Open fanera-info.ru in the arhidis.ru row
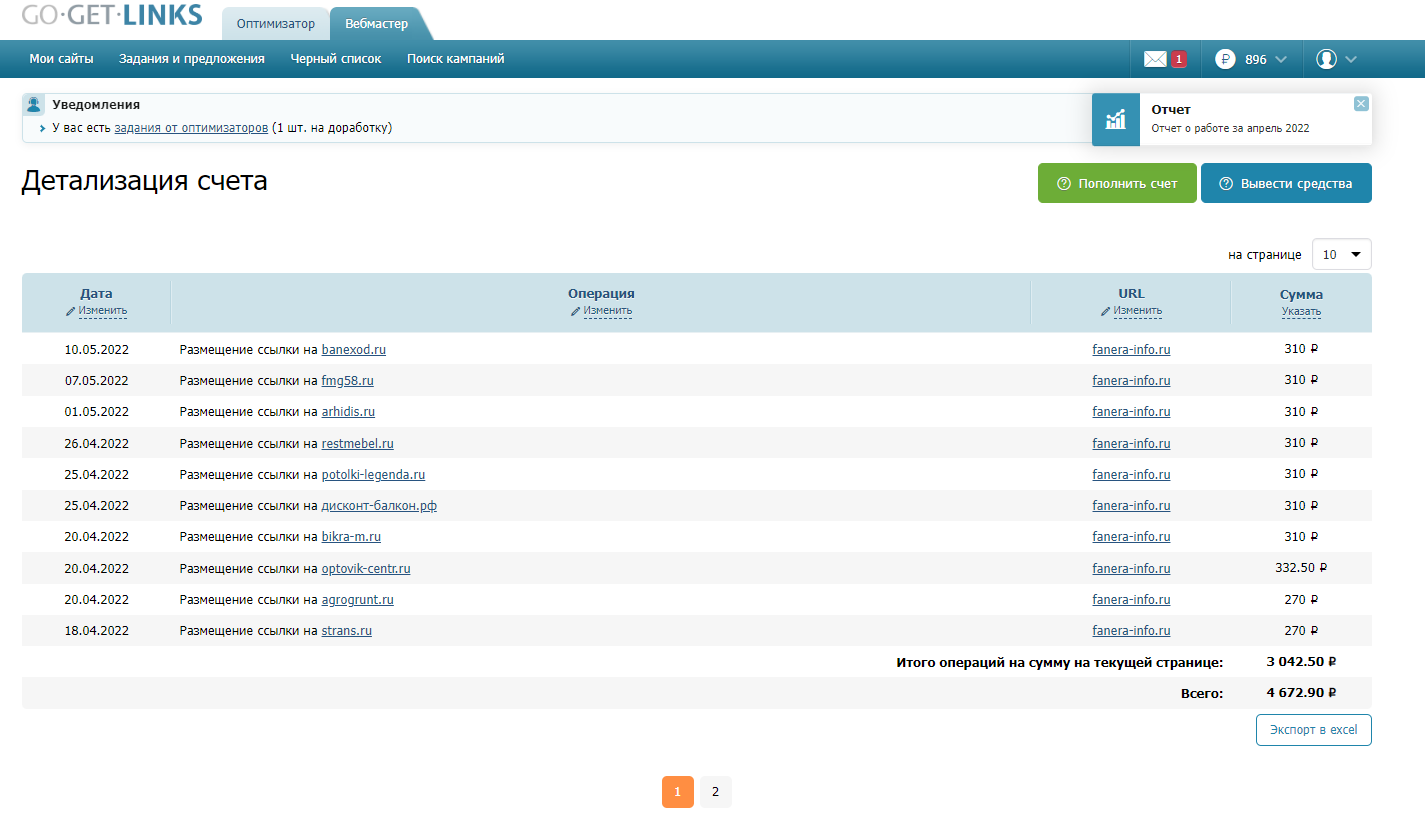The image size is (1425, 831). point(1131,412)
